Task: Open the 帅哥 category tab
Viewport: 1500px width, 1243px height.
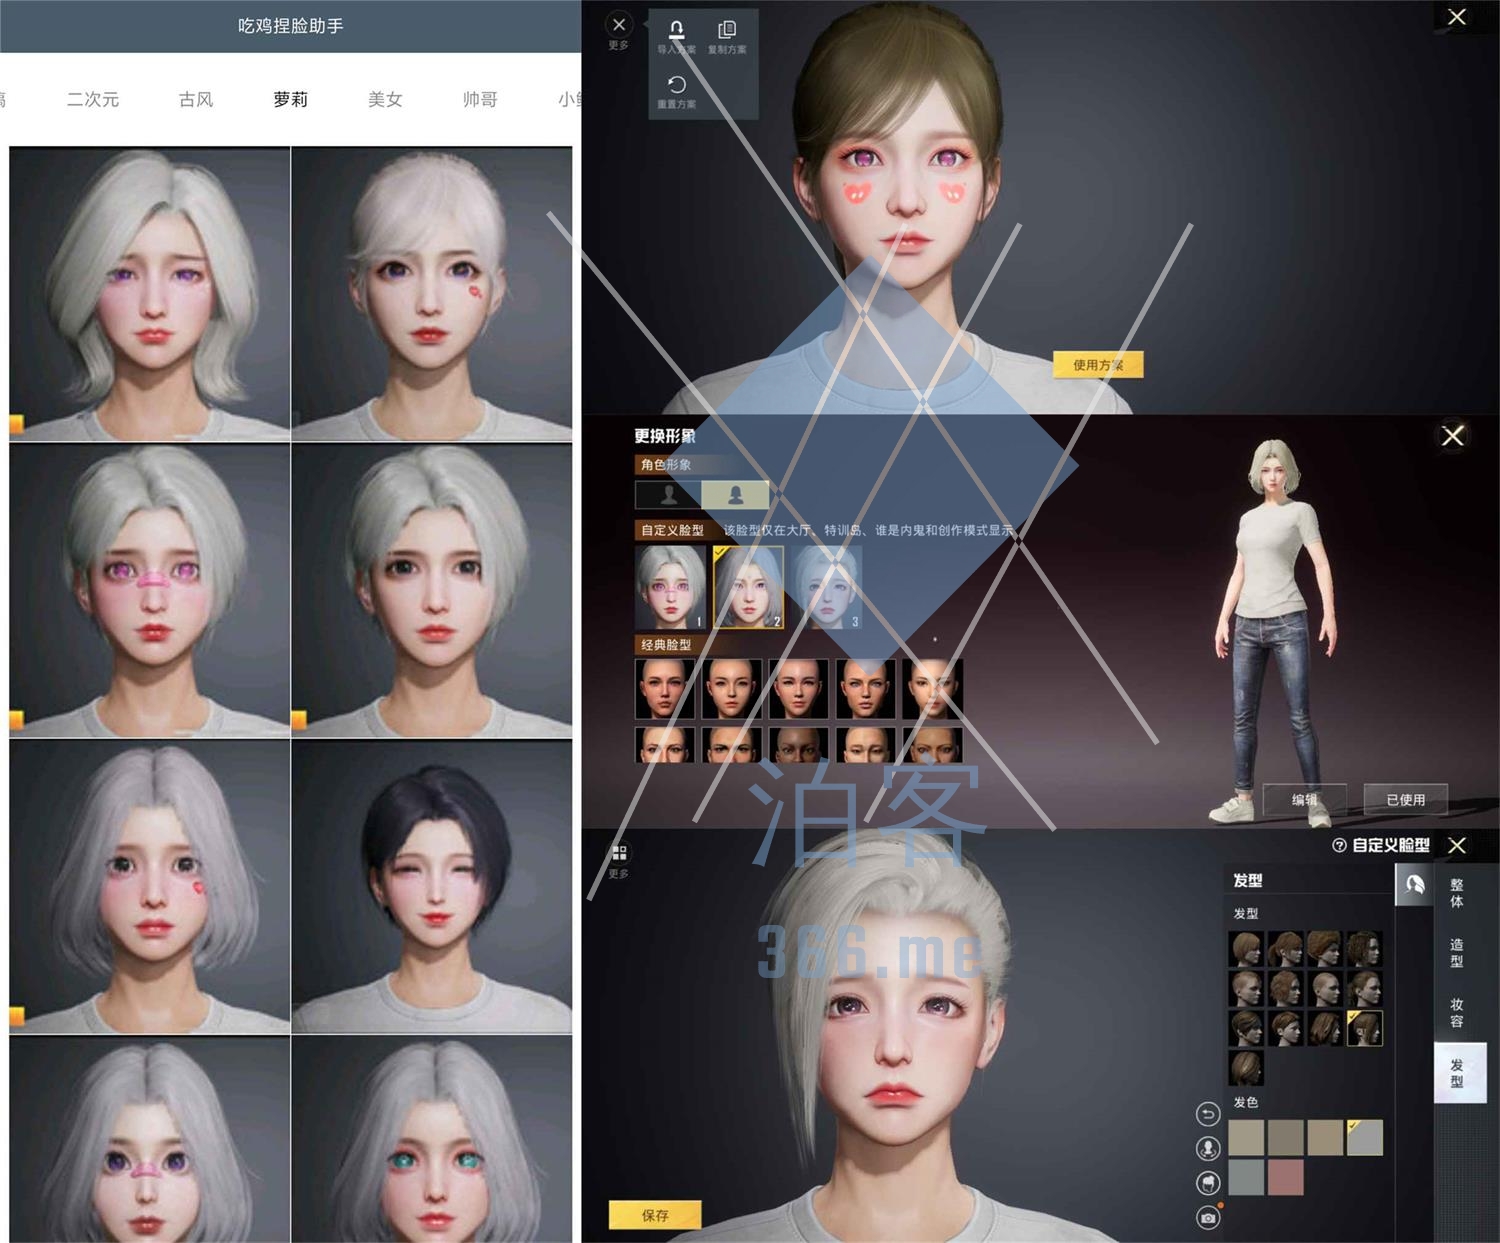Action: coord(480,99)
